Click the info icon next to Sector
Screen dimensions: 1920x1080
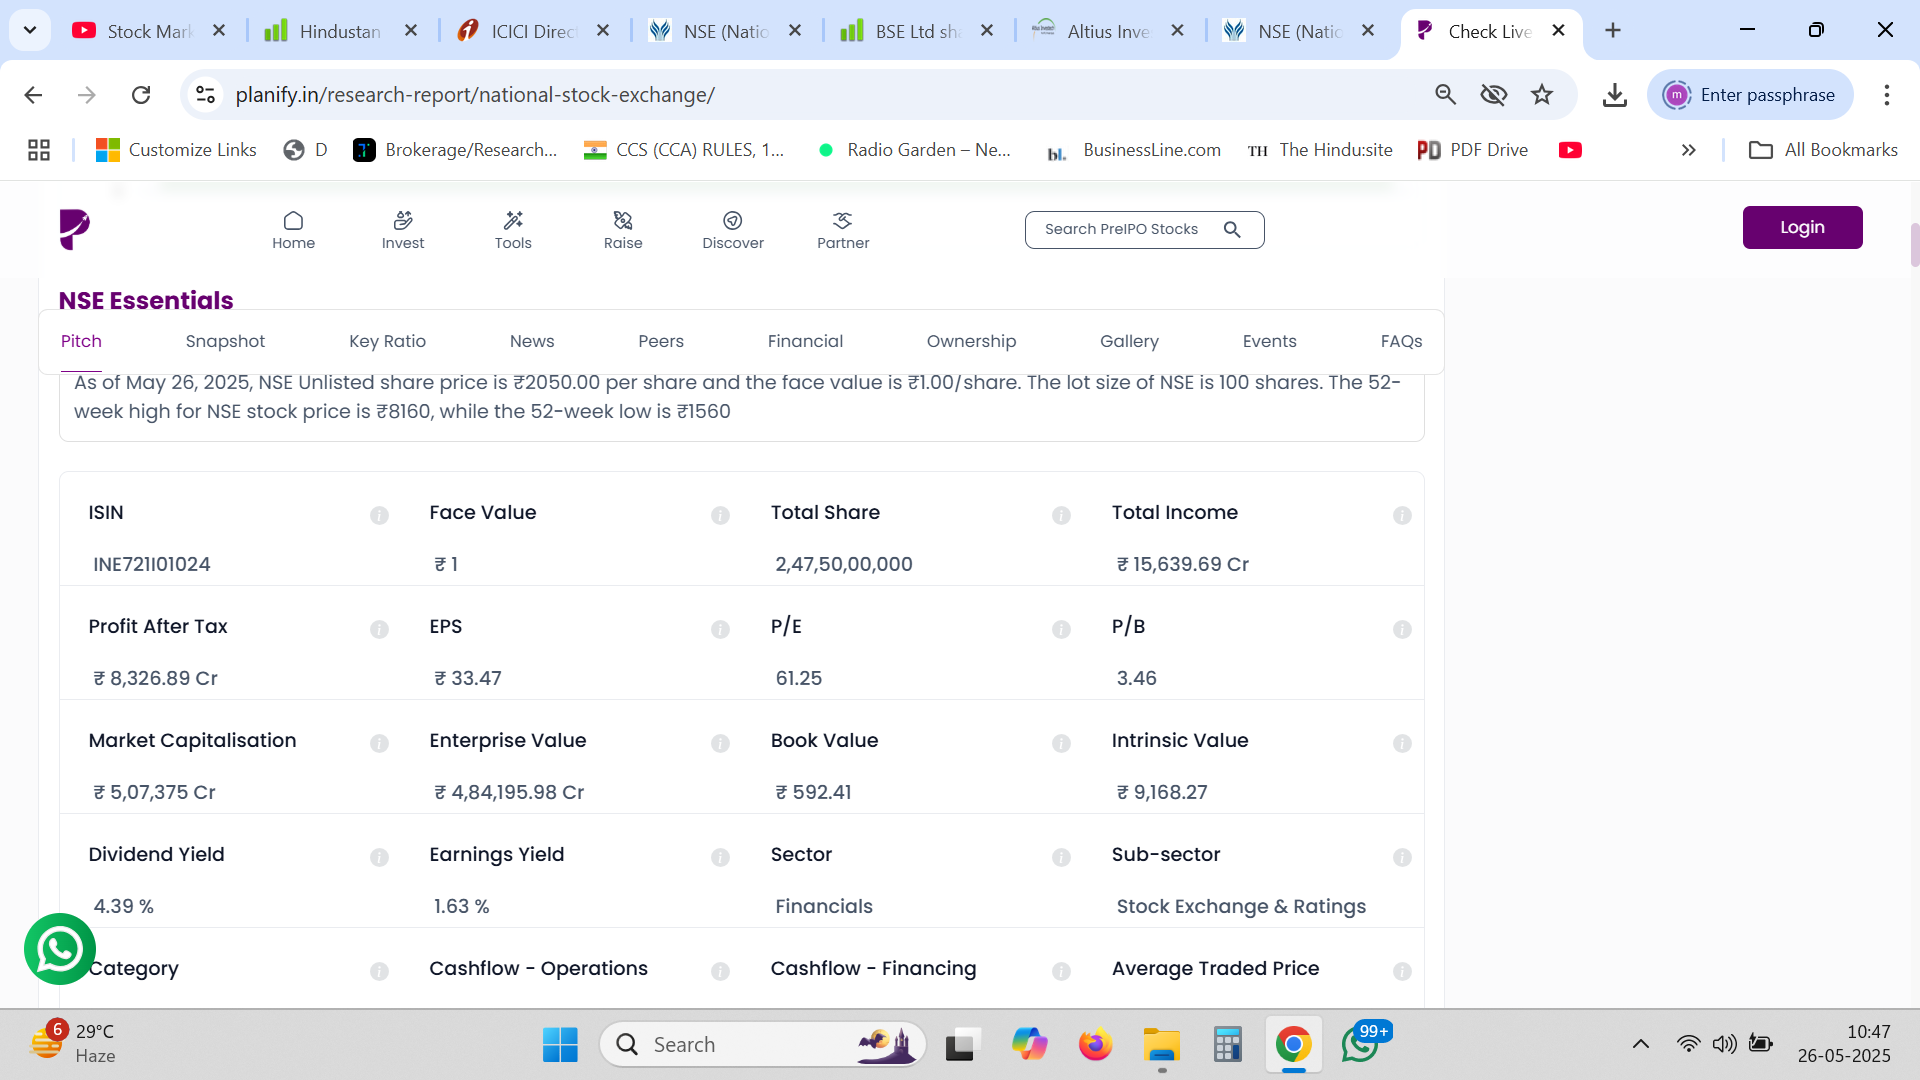coord(1061,857)
